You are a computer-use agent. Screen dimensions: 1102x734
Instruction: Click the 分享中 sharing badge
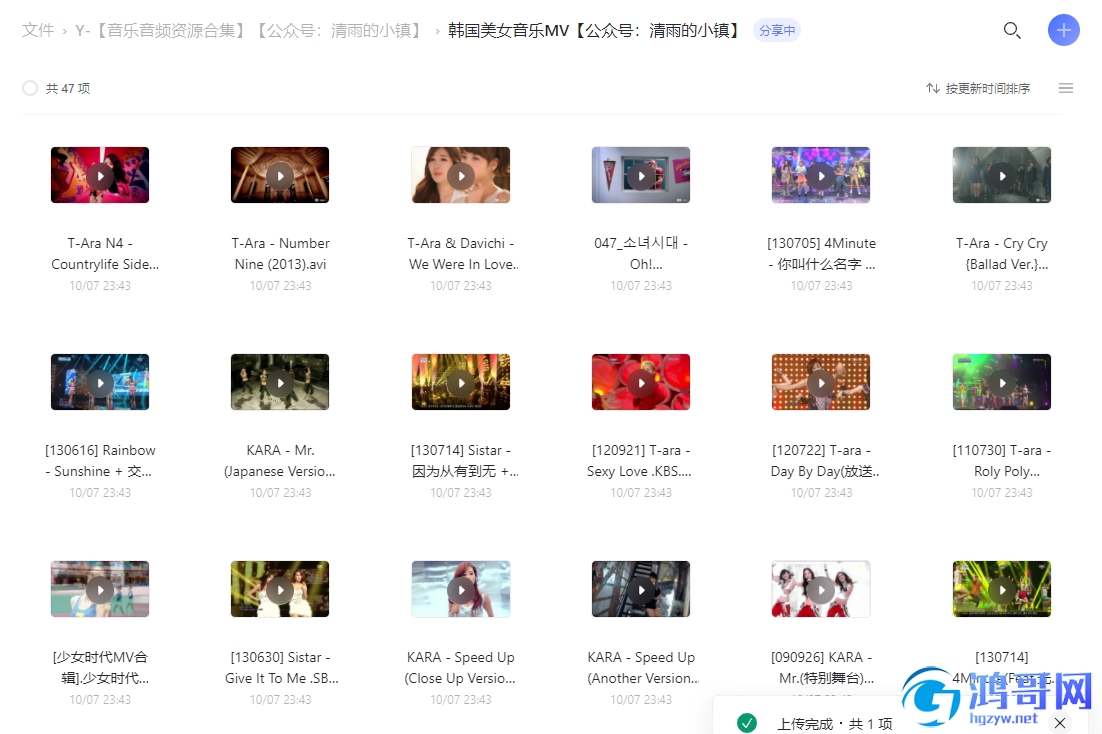pos(777,30)
